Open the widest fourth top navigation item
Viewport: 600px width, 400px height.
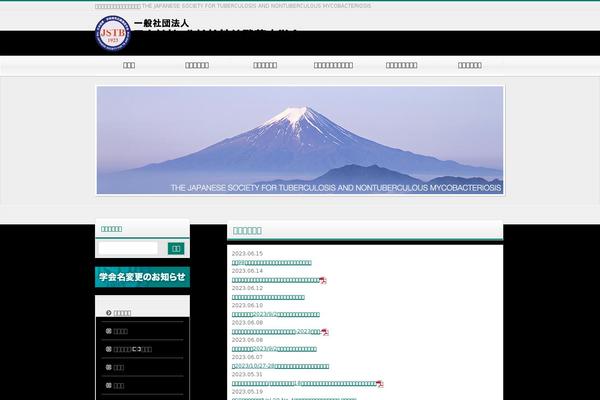pos(333,65)
